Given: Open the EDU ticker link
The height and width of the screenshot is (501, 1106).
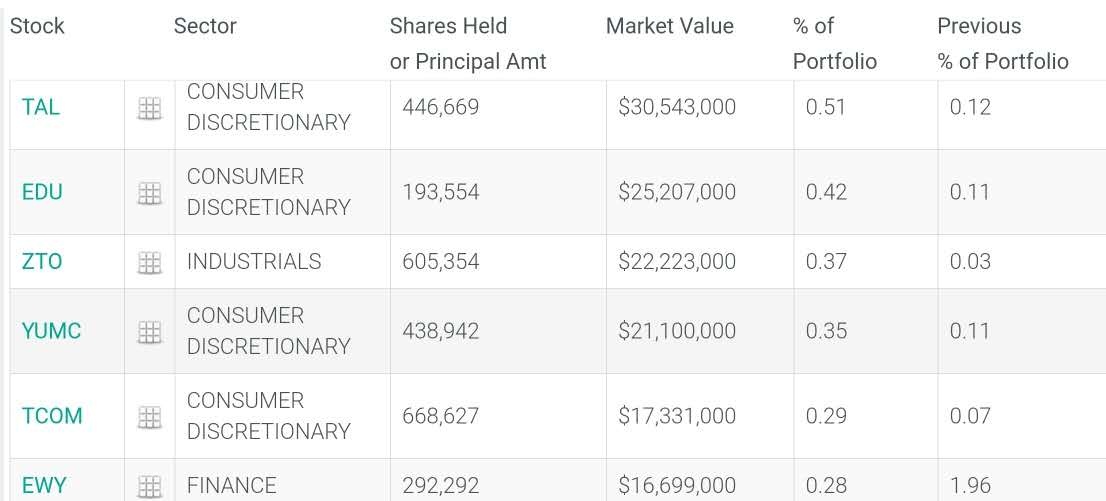Looking at the screenshot, I should 42,192.
